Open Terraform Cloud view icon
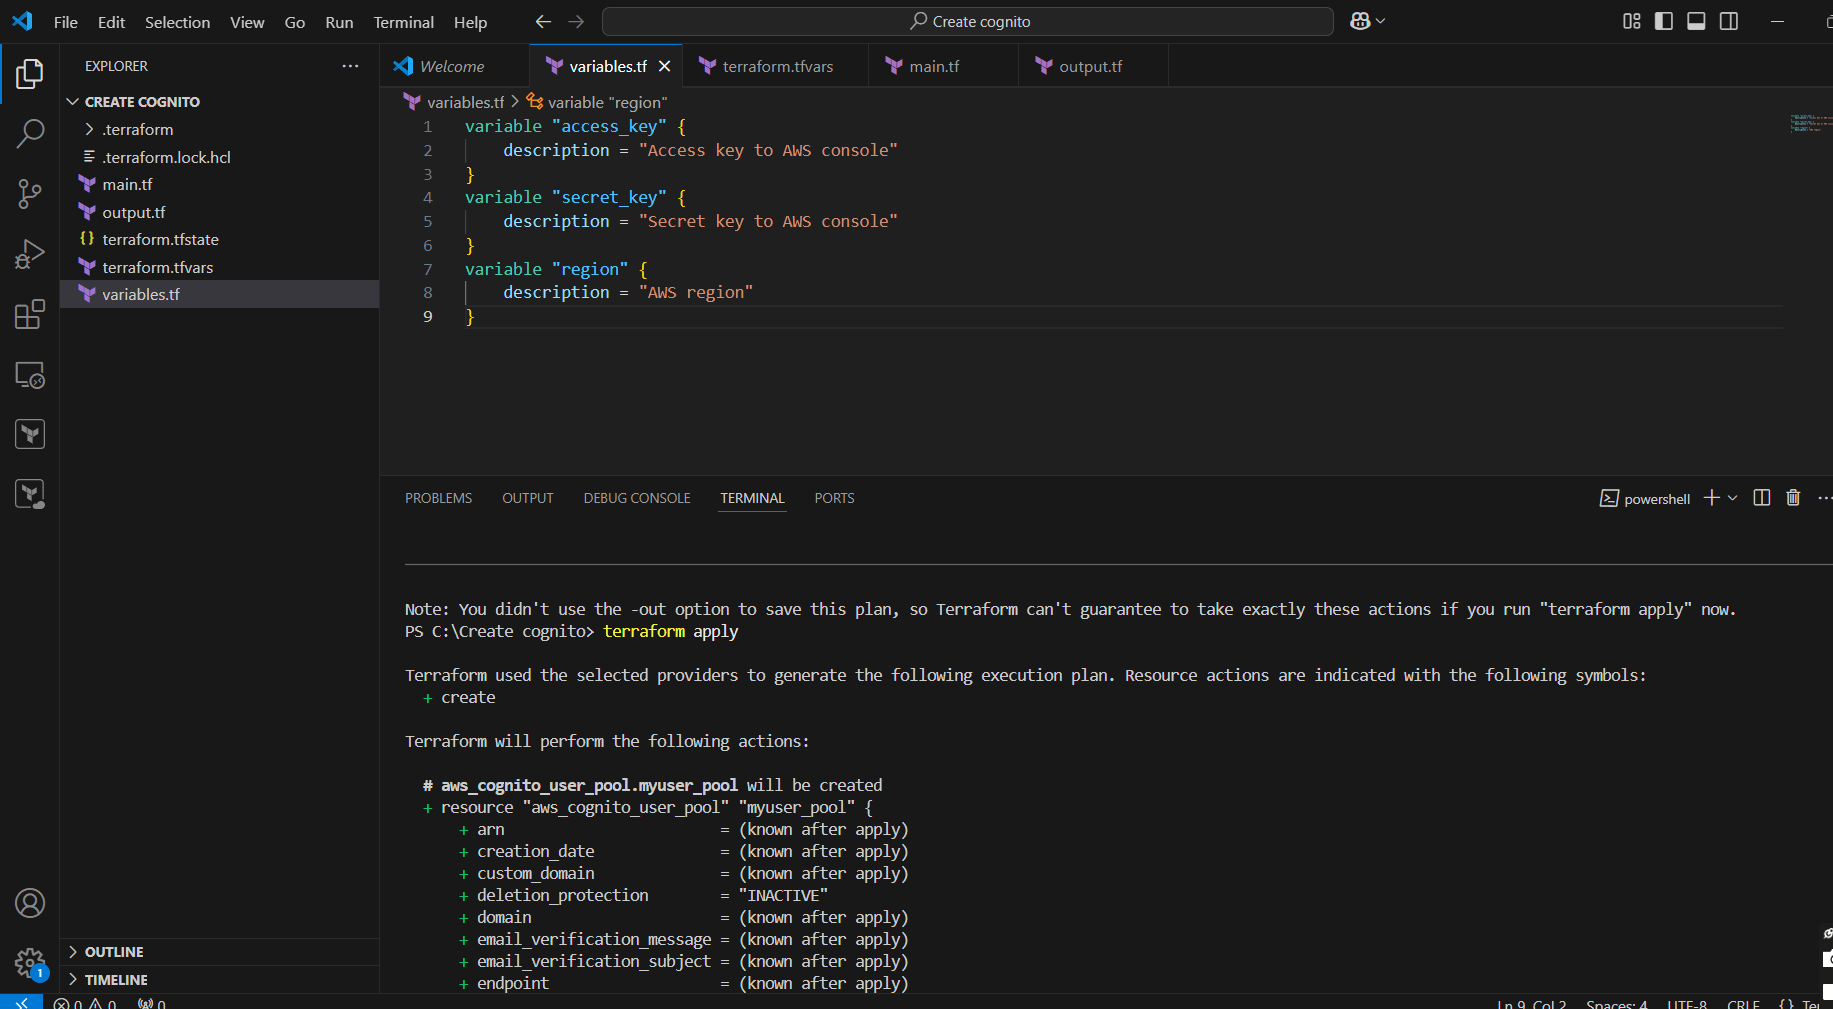The height and width of the screenshot is (1009, 1833). [30, 494]
